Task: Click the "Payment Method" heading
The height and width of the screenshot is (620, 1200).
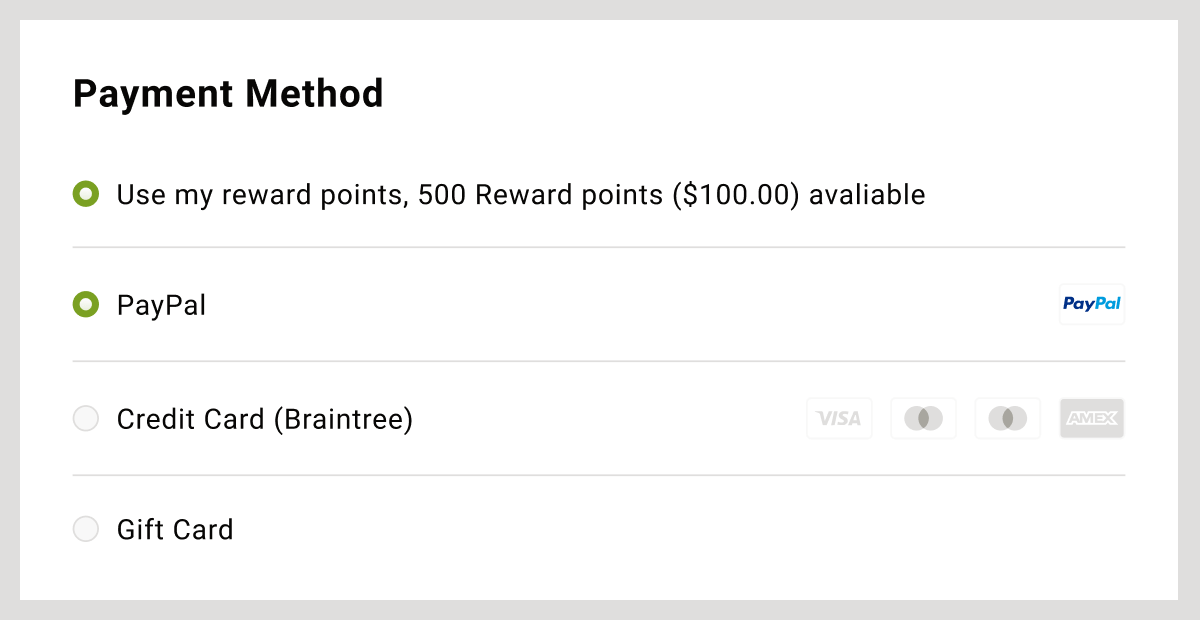Action: click(229, 94)
